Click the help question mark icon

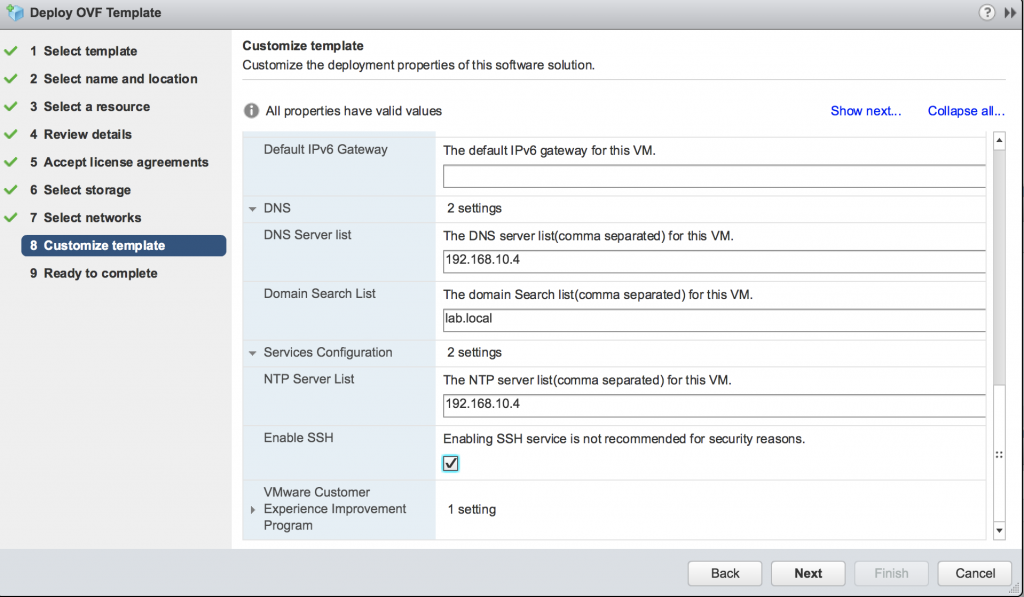[x=986, y=12]
